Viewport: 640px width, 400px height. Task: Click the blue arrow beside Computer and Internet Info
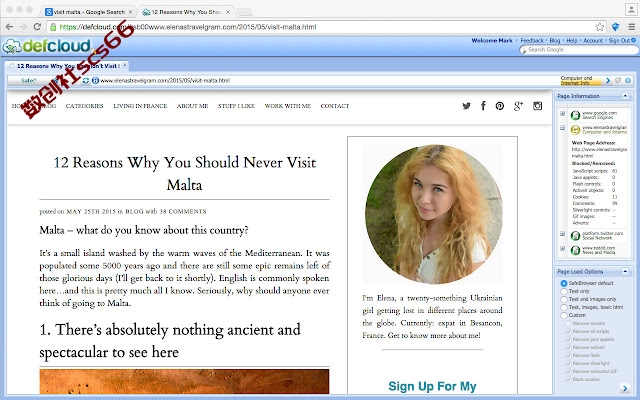(x=608, y=80)
